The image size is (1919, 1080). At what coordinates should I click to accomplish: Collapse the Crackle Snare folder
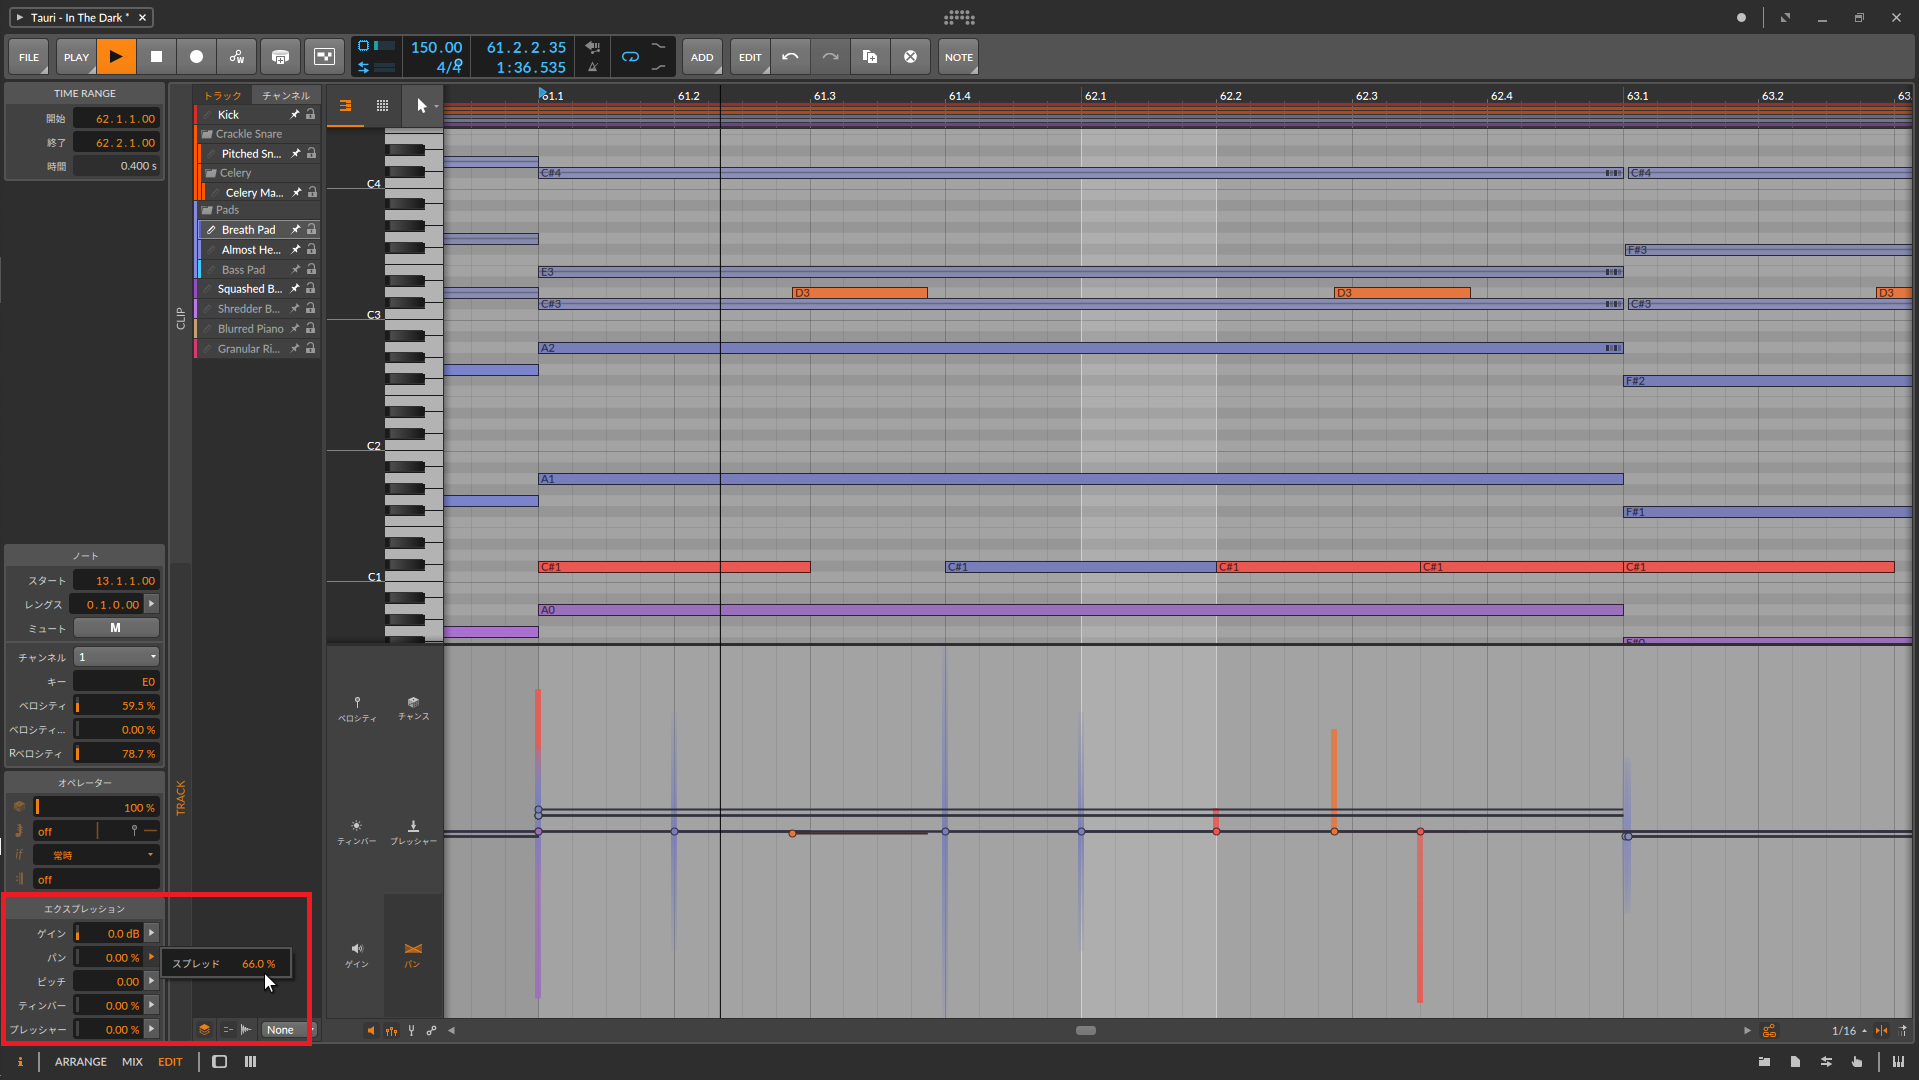(207, 134)
